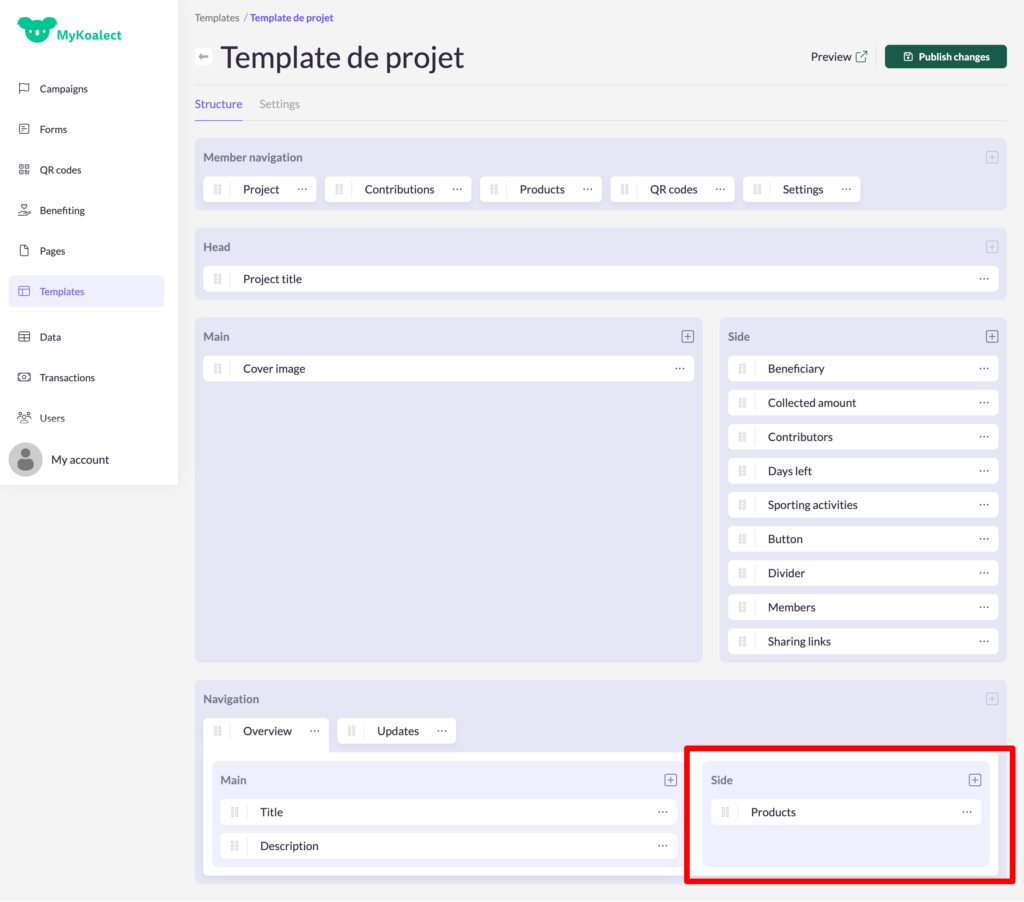The width and height of the screenshot is (1024, 902).
Task: Select the Updates navigation tab
Action: 397,731
